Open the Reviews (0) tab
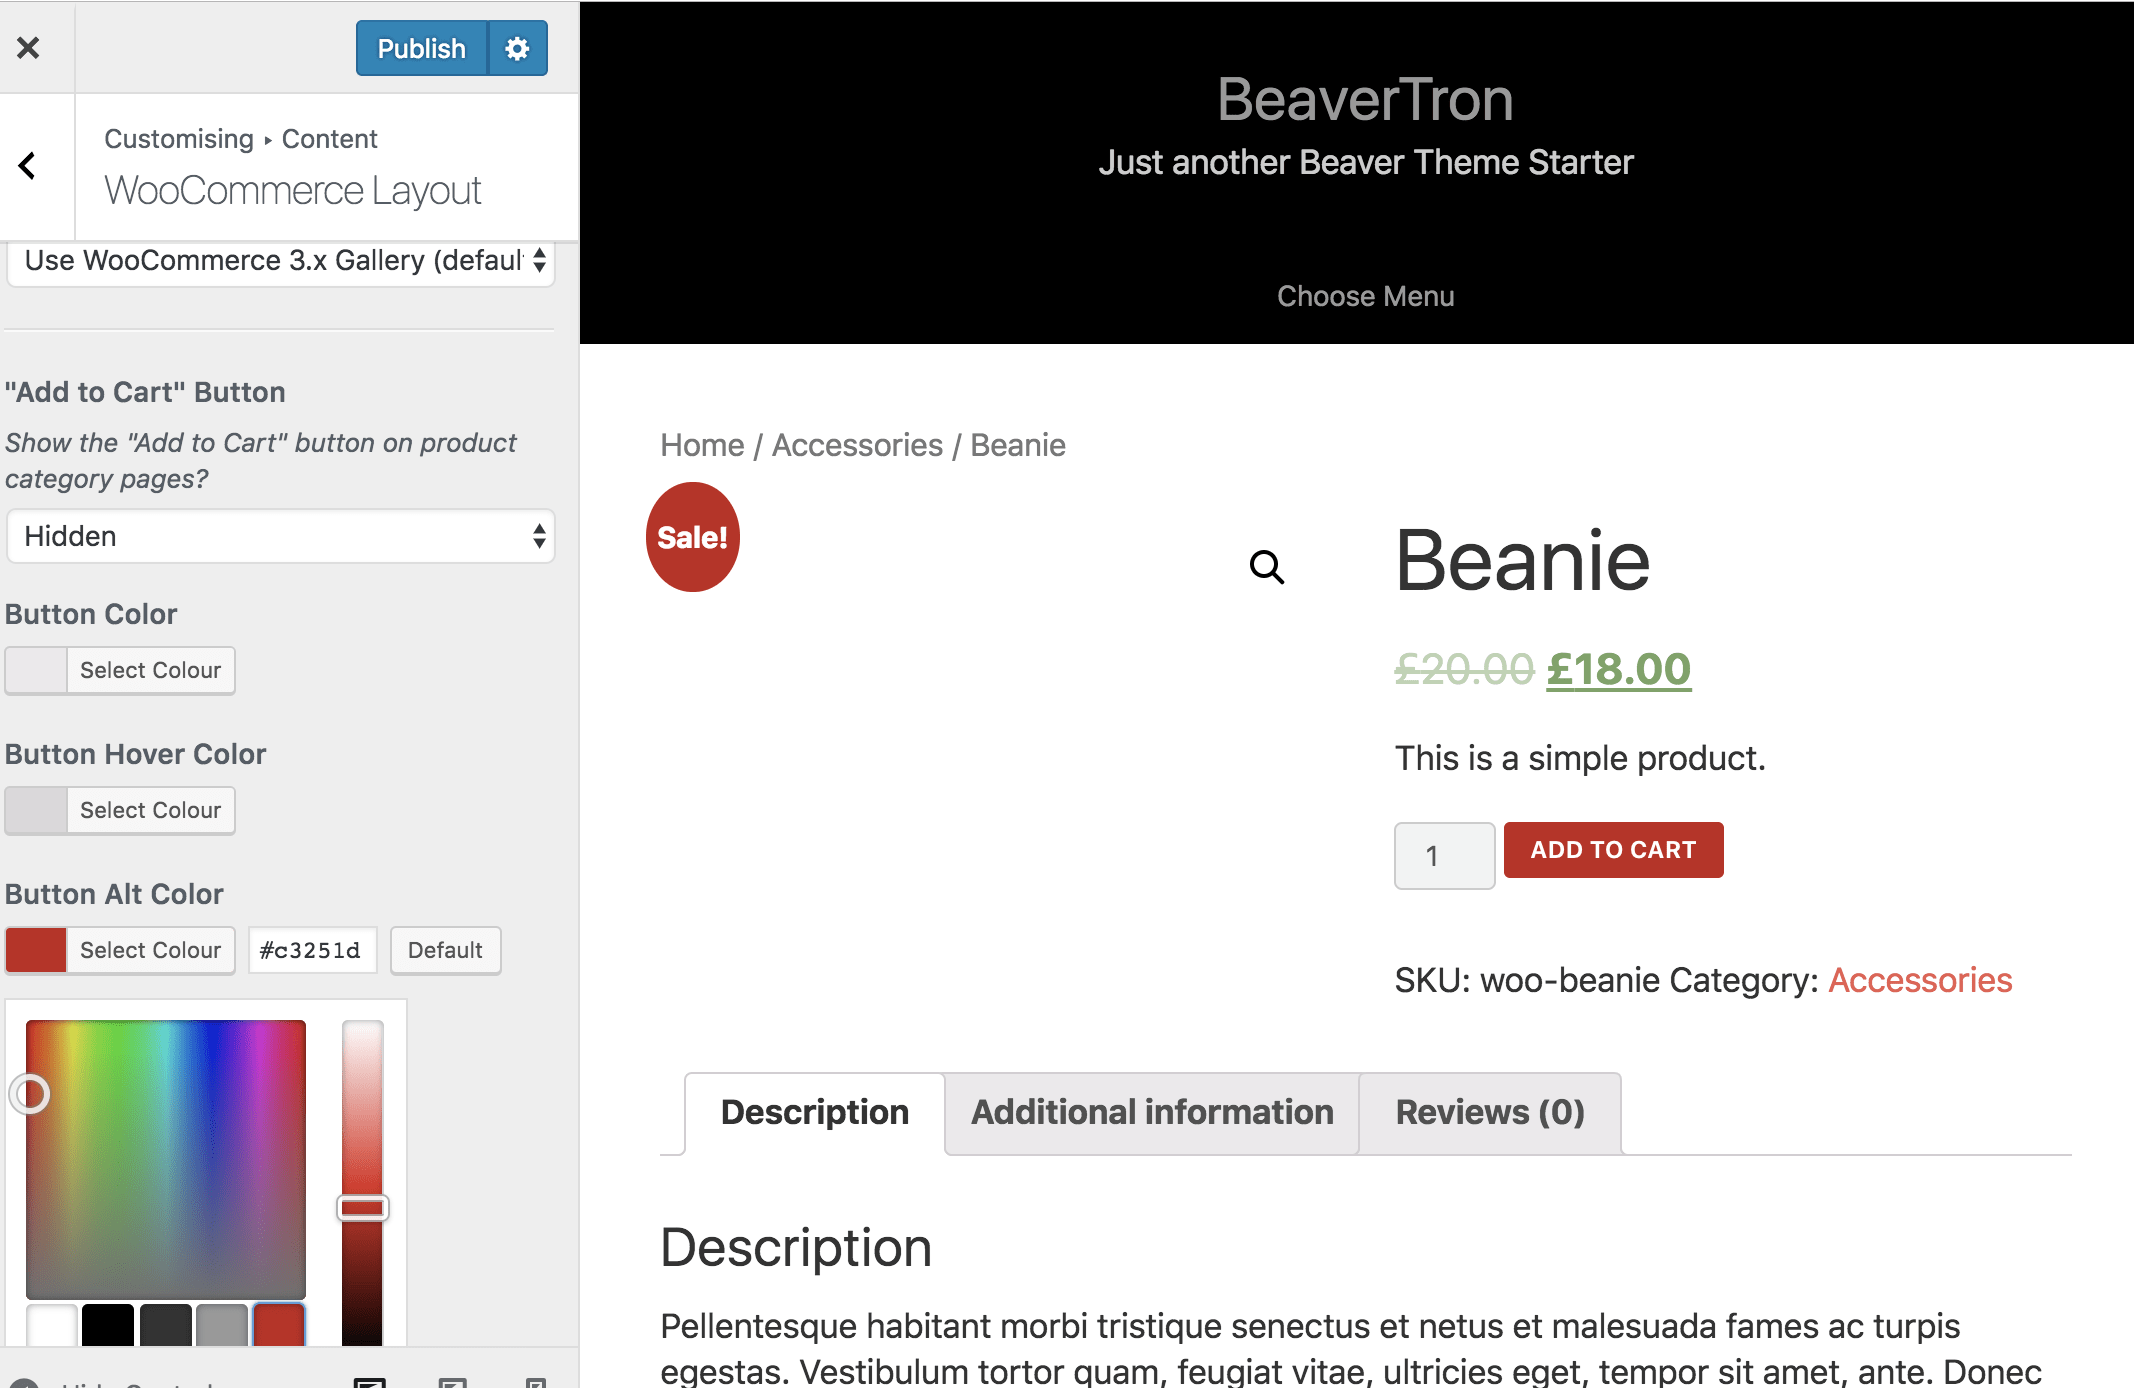2134x1388 pixels. pos(1490,1113)
